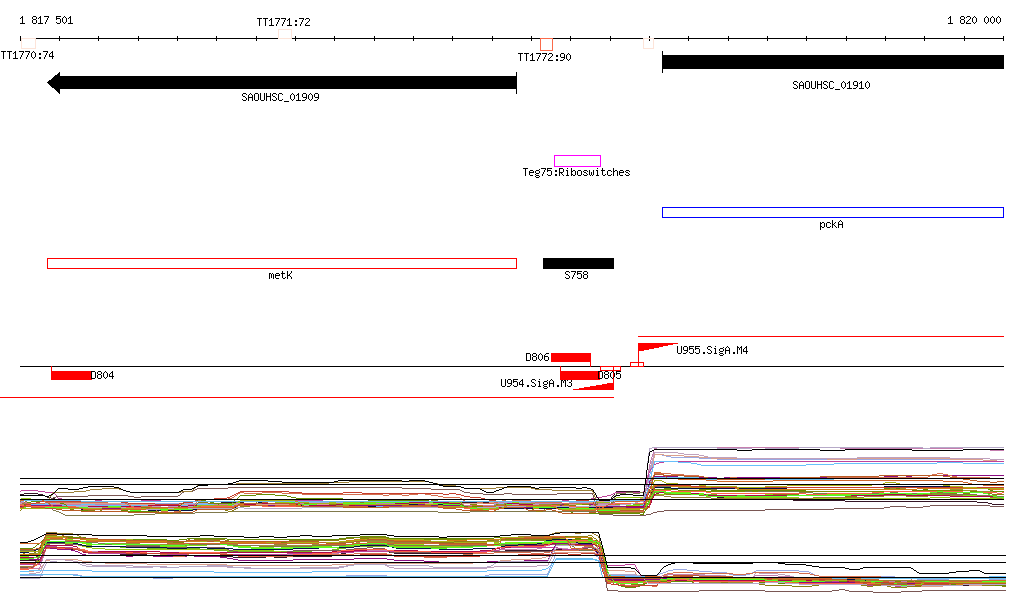Select the metK red gene box

(282, 263)
